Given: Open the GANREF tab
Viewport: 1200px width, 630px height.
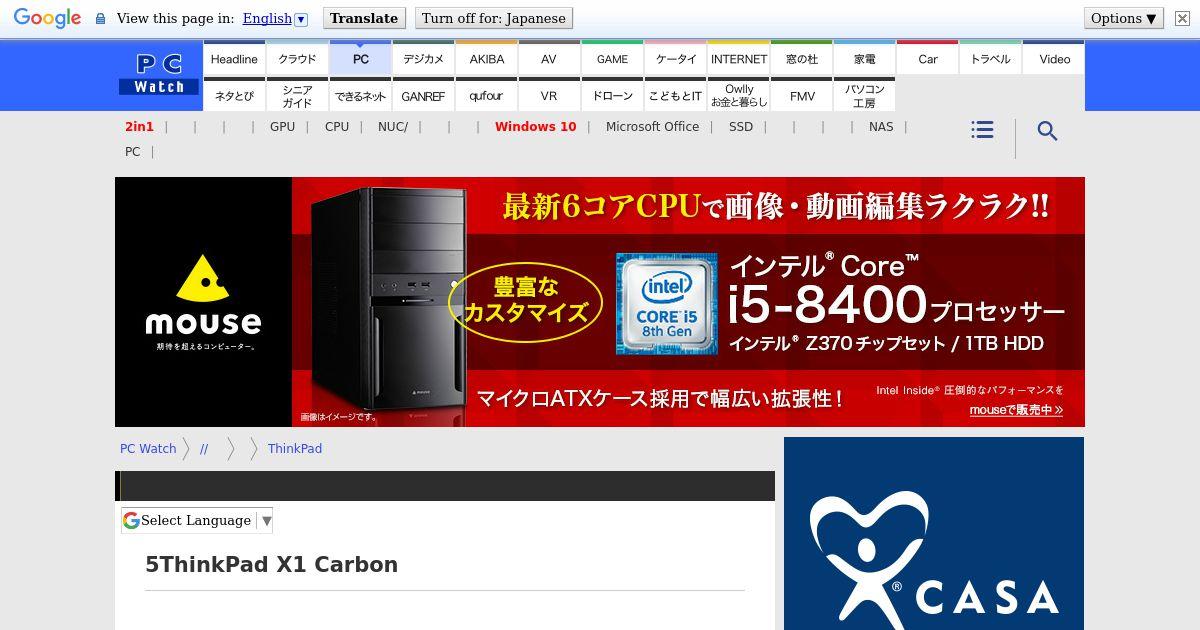Looking at the screenshot, I should (x=423, y=95).
